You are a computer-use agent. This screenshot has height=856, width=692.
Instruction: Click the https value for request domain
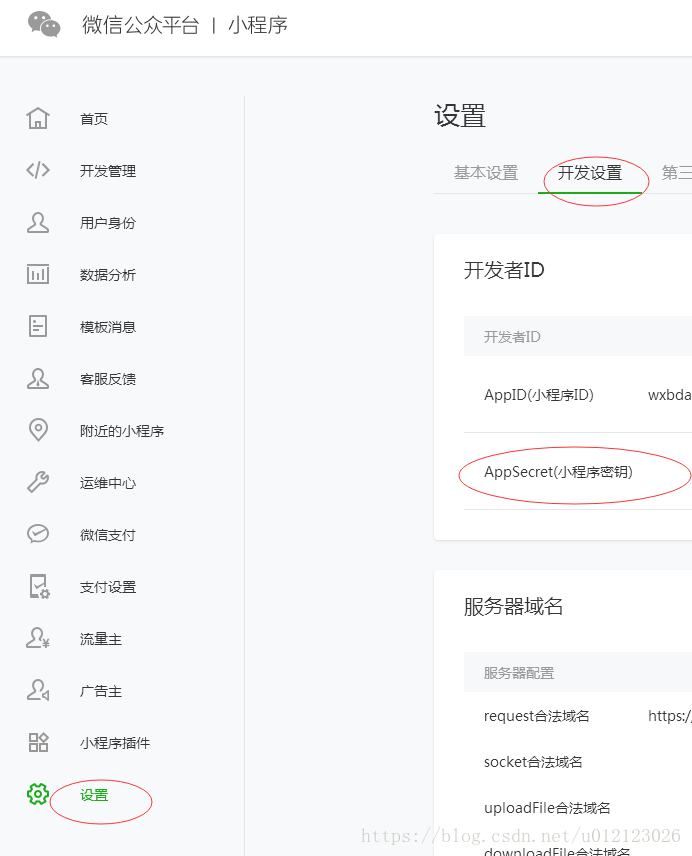tap(670, 716)
